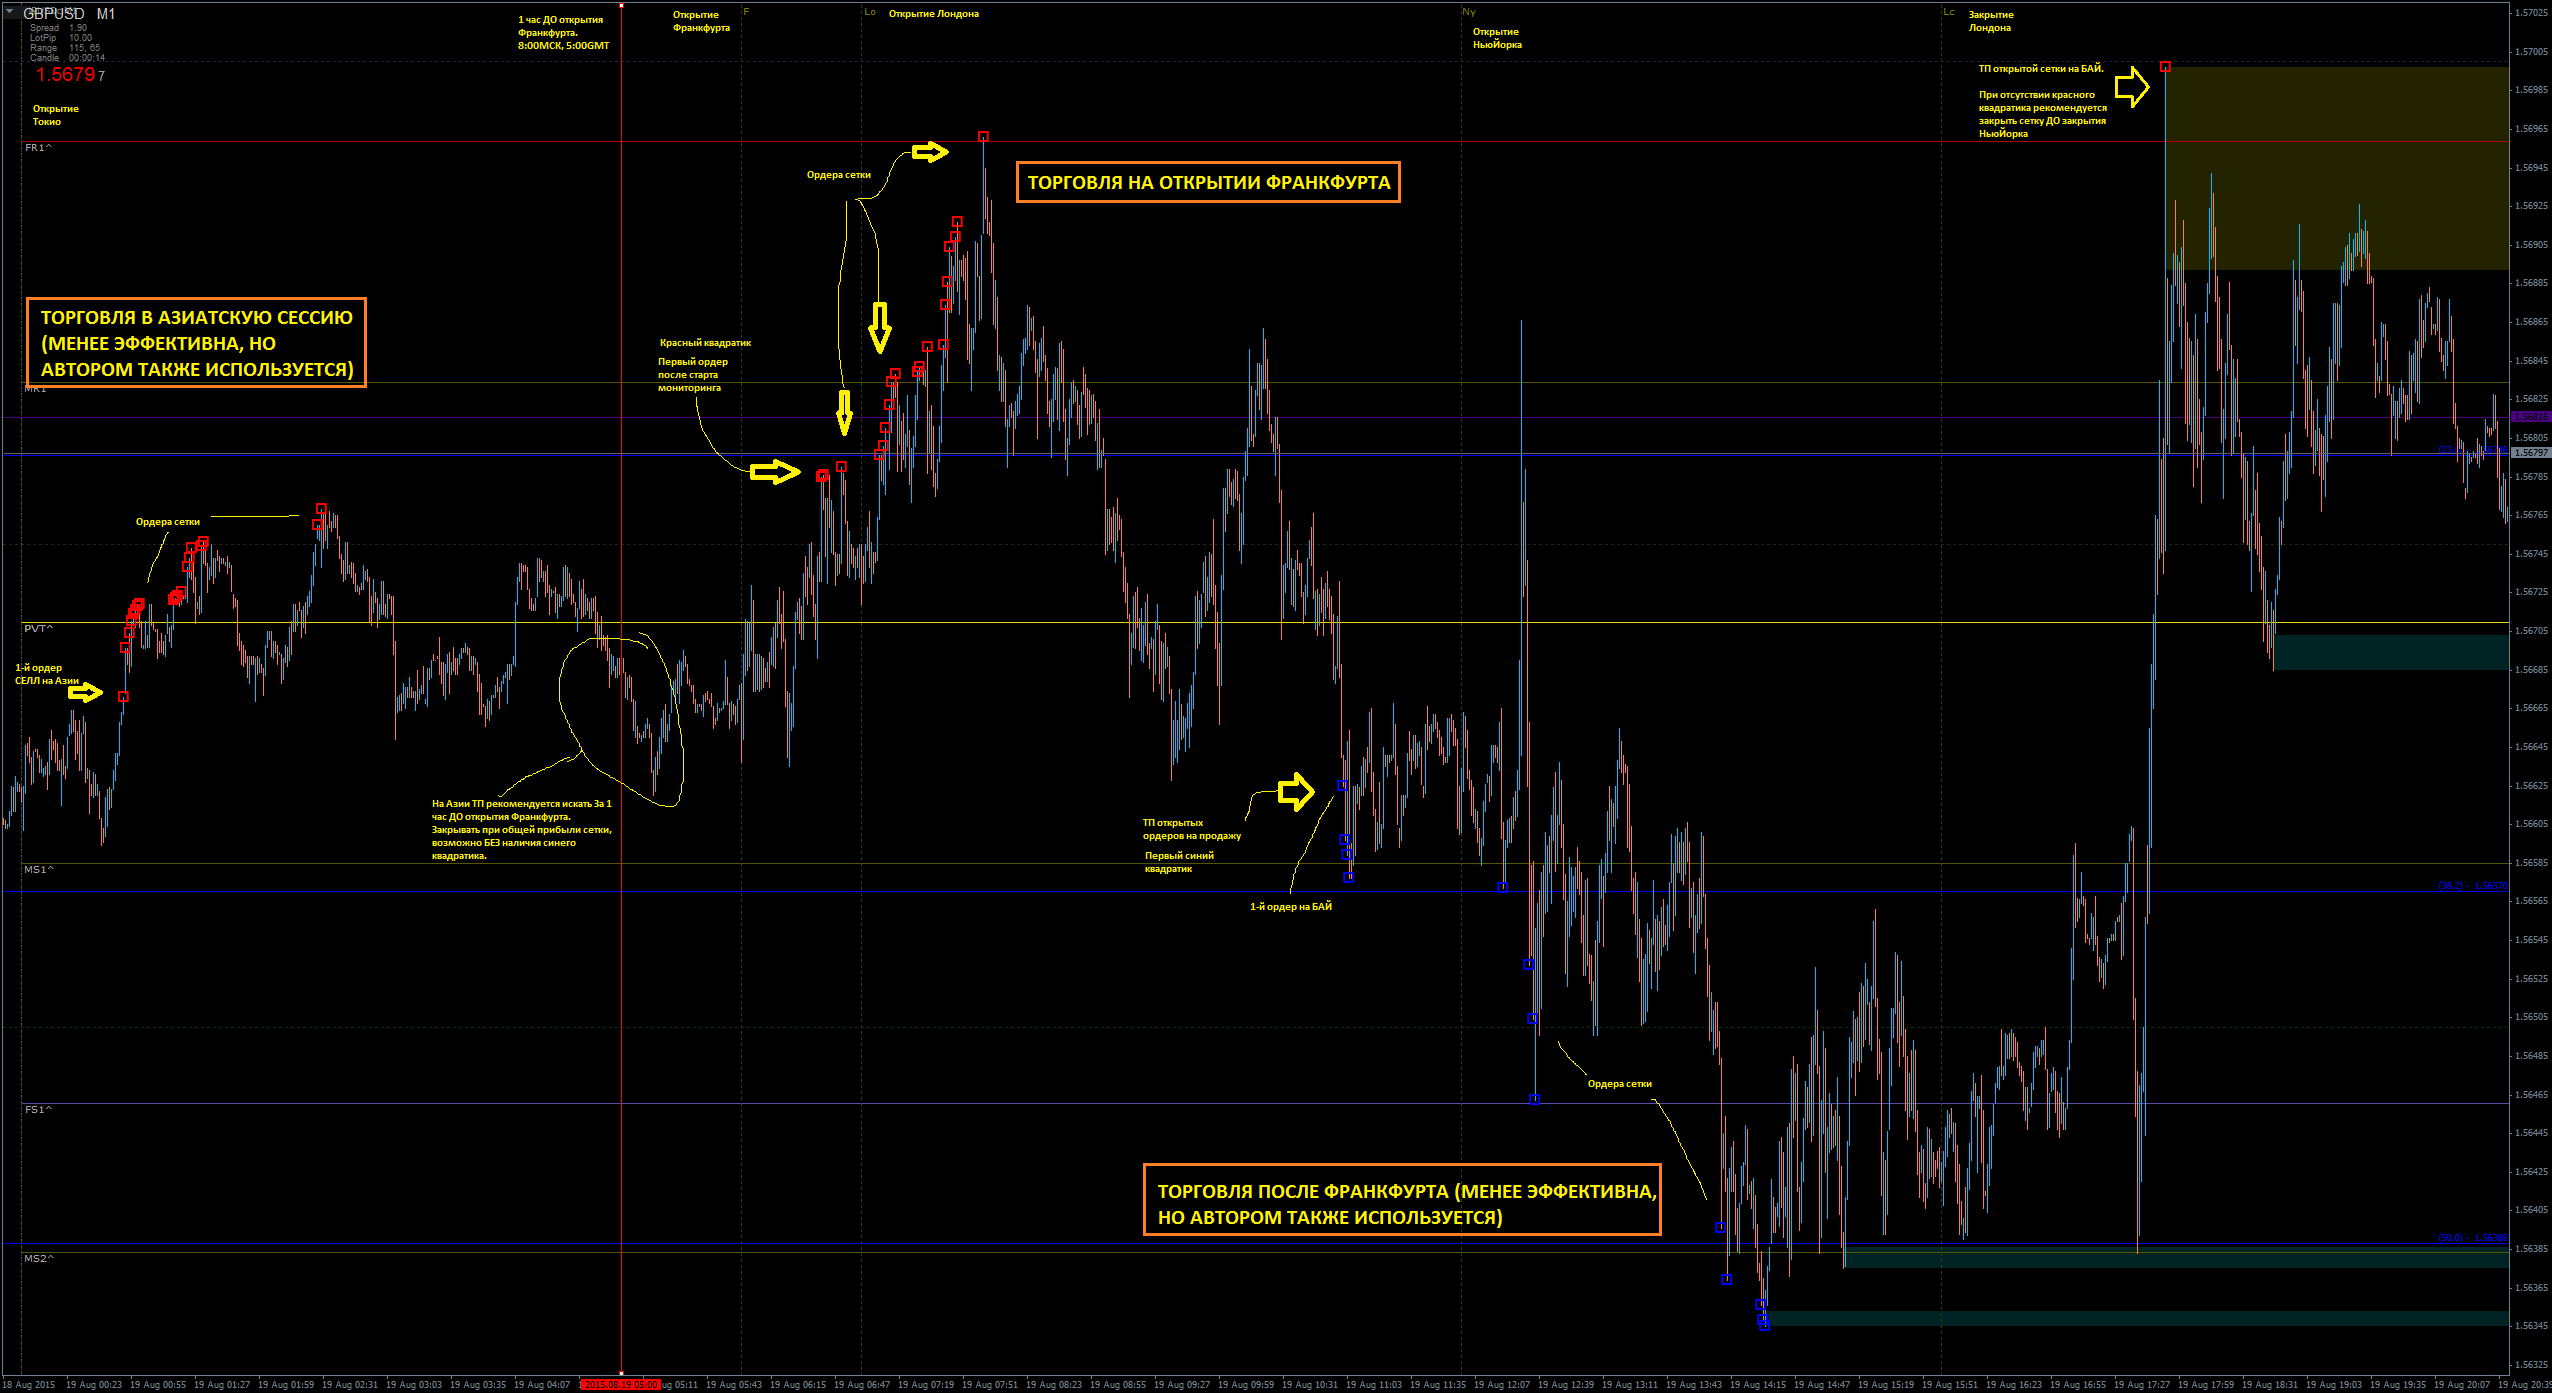Image resolution: width=2552 pixels, height=1393 pixels.
Task: Click the GBPUSD M1 chart title
Action: (69, 14)
